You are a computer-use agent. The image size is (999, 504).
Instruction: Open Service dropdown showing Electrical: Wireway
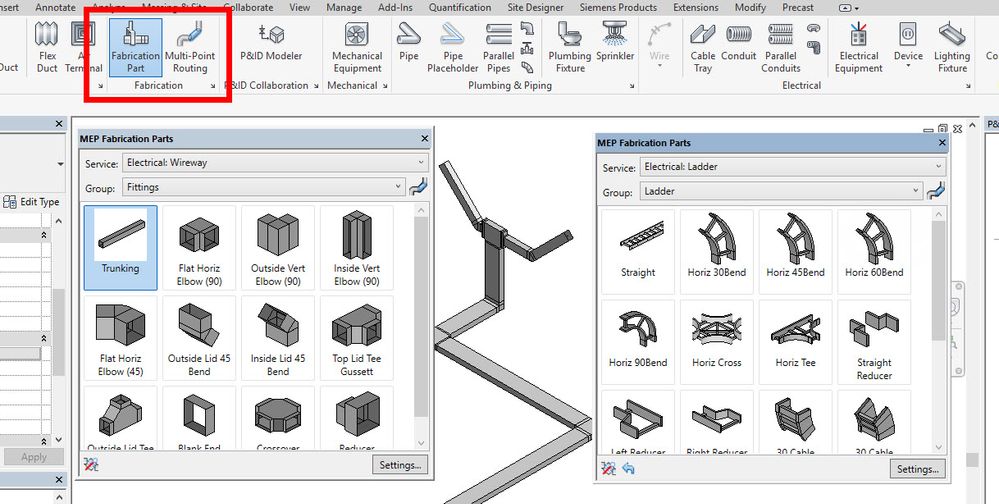(275, 162)
